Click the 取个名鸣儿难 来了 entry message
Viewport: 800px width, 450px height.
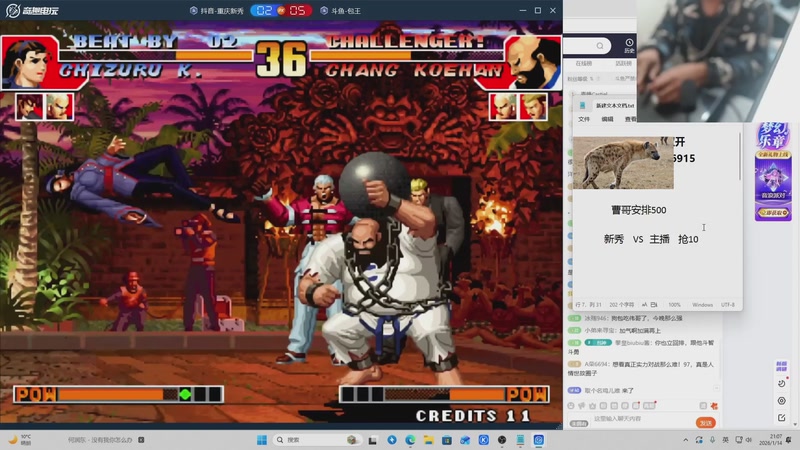(601, 390)
